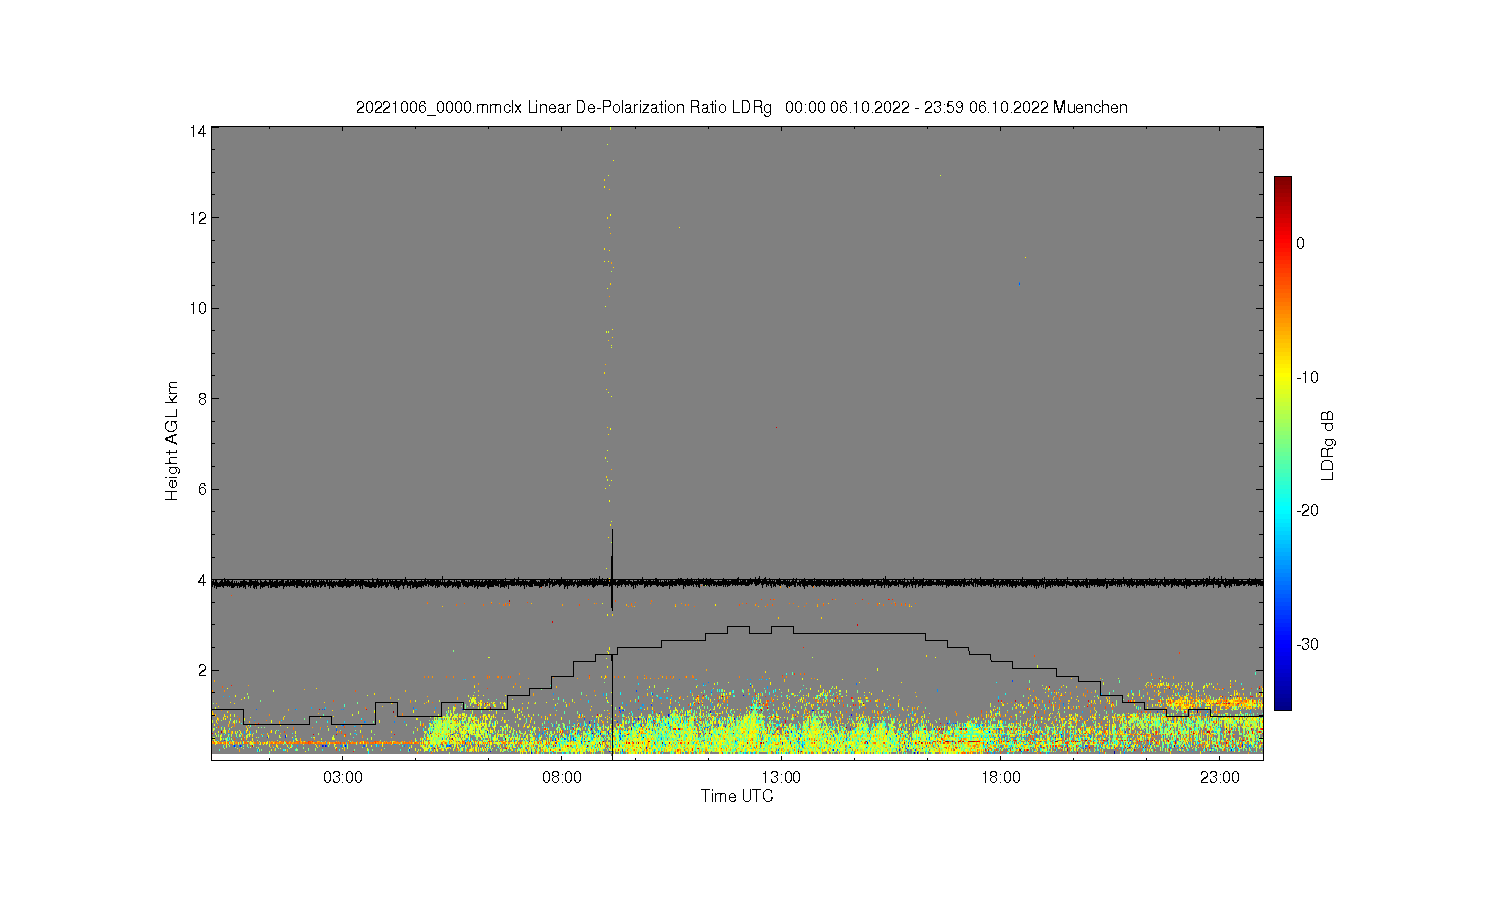
Task: Click the height tick label 2
Action: point(202,670)
